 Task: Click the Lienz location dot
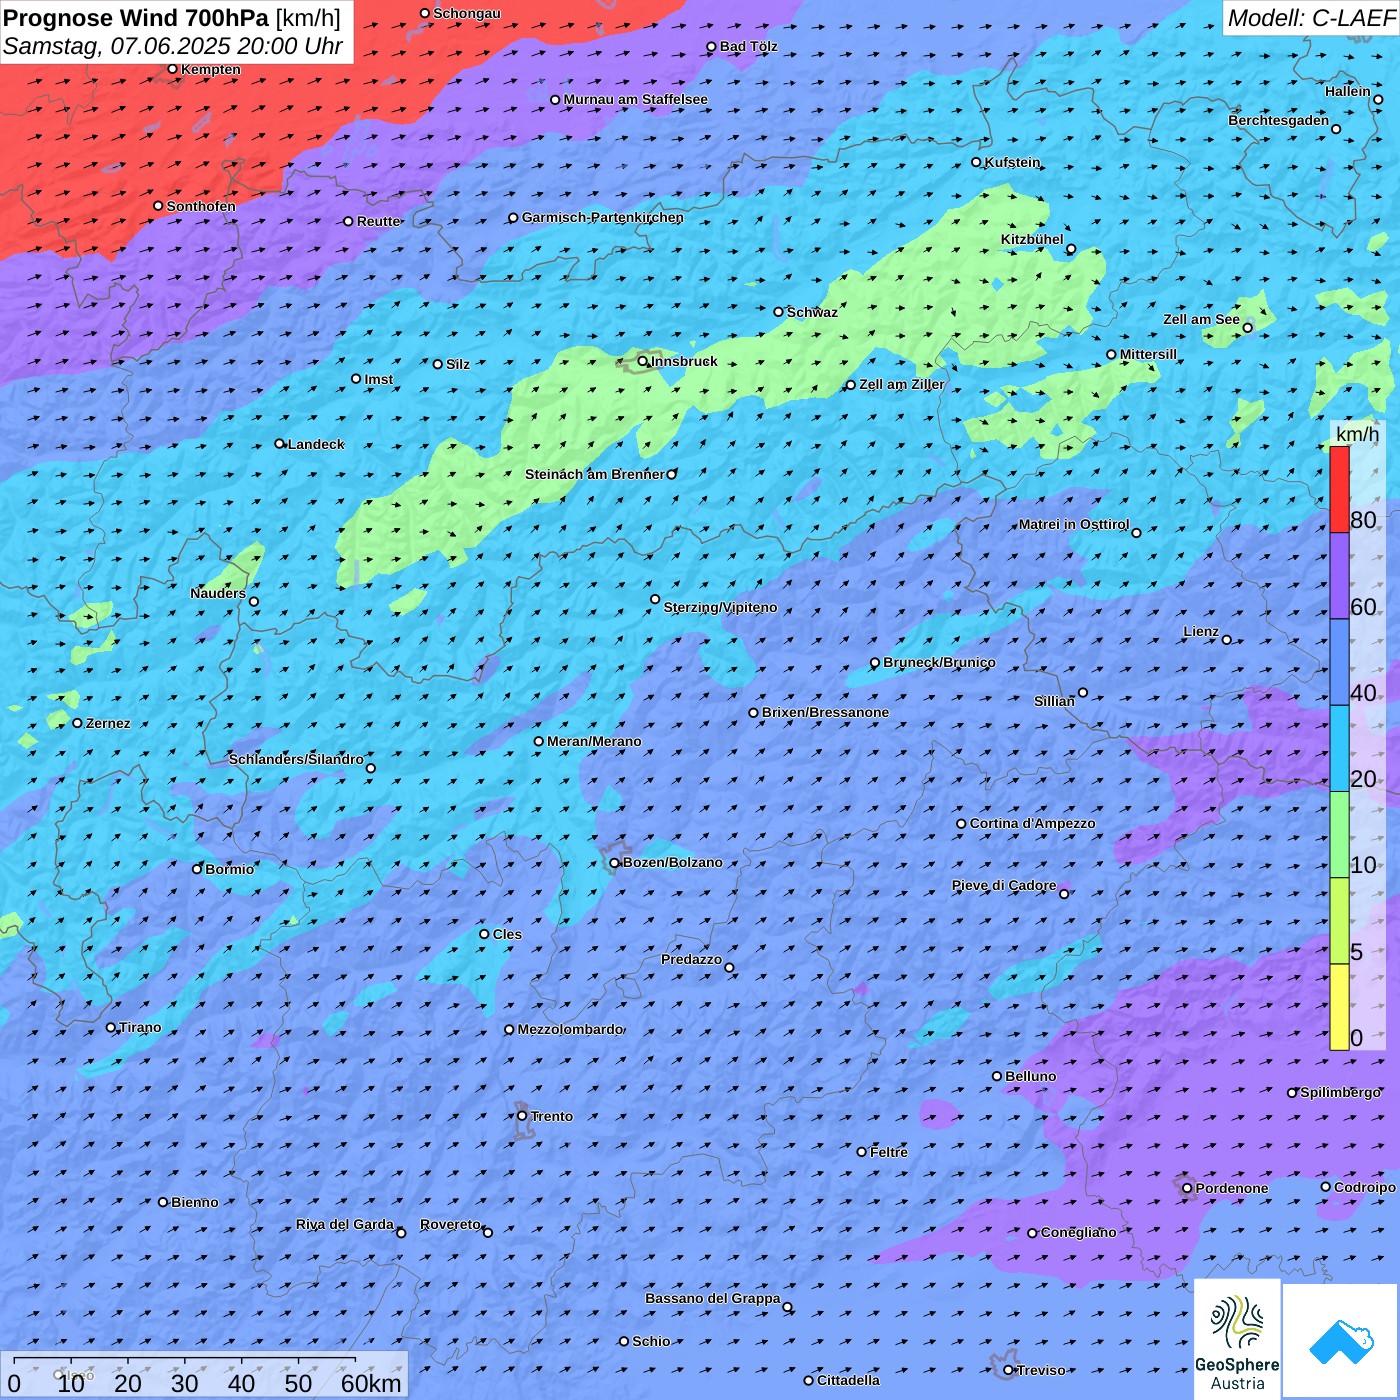tap(1227, 640)
